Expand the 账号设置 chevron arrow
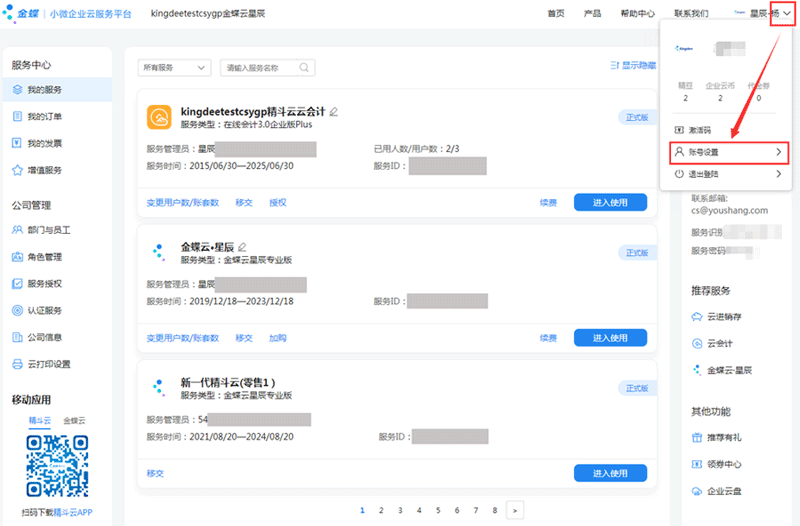 coord(779,152)
